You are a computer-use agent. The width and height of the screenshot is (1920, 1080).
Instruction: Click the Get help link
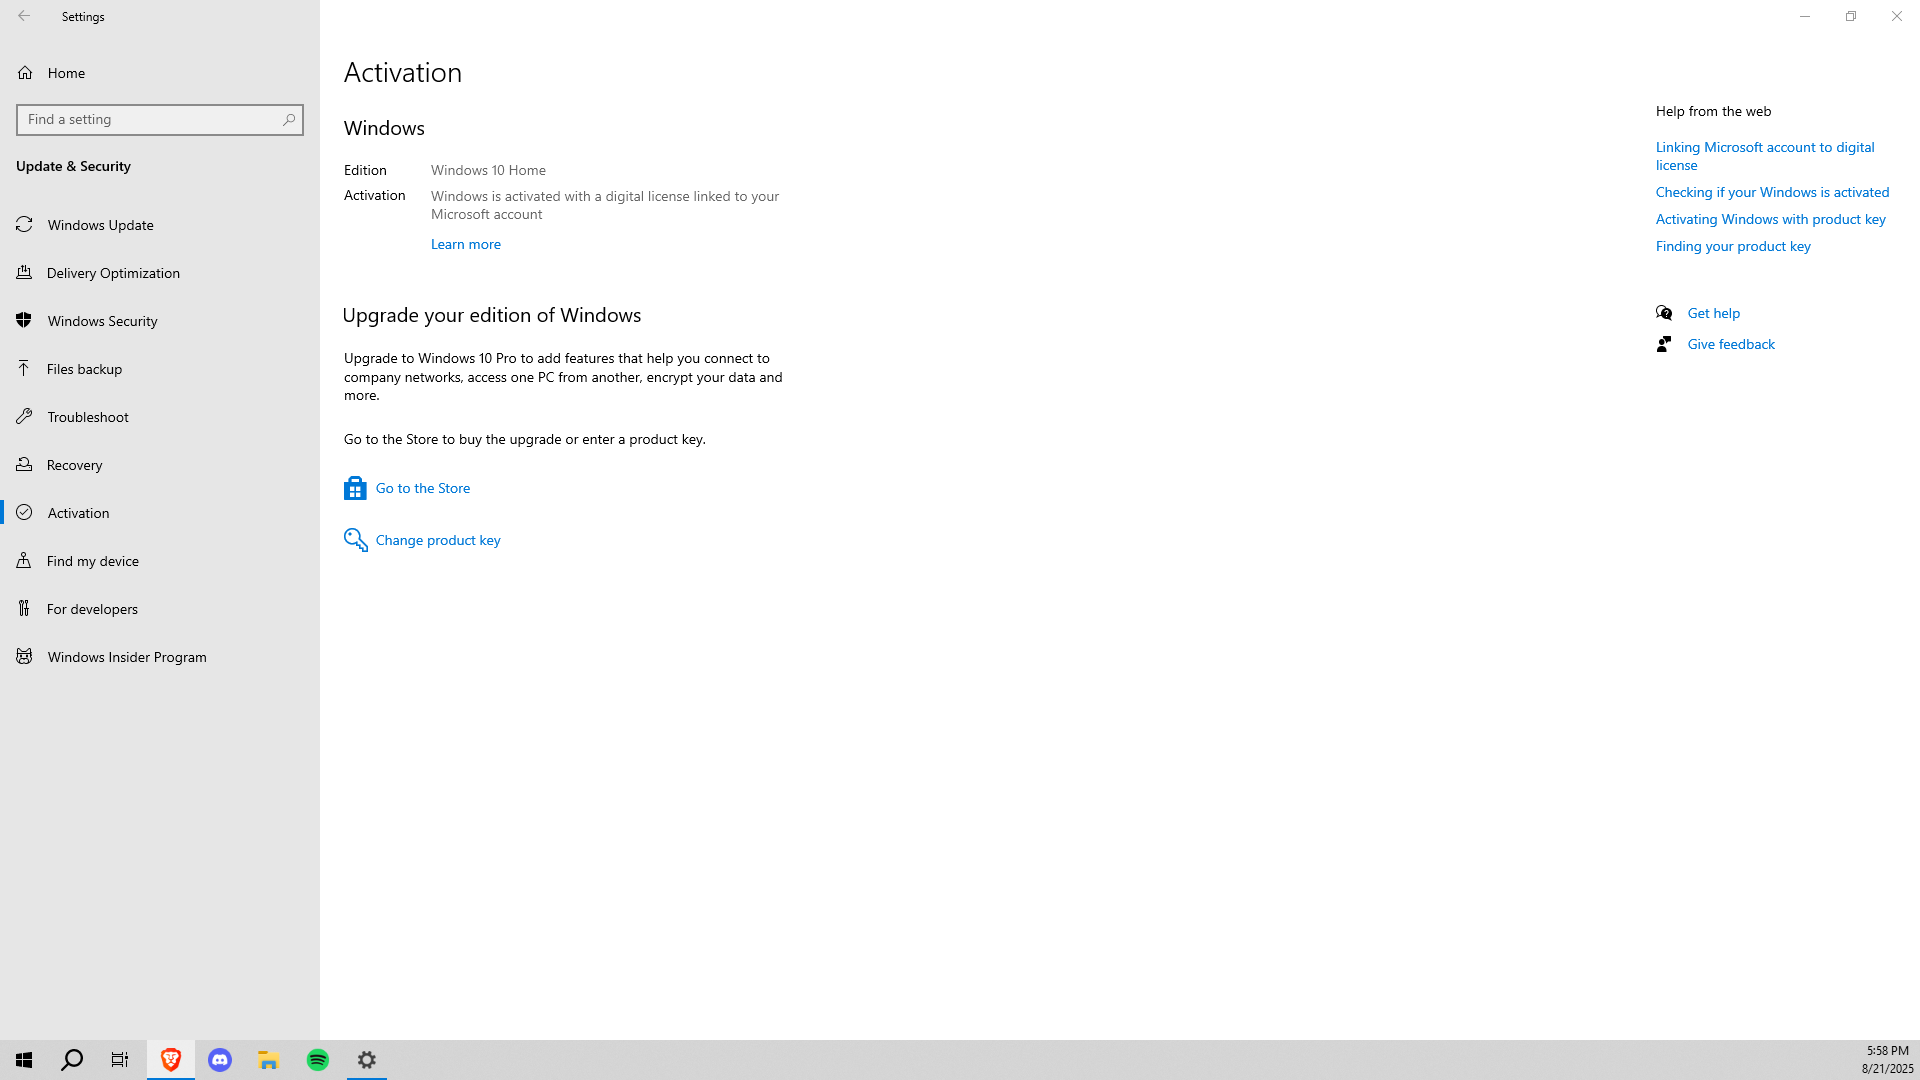pyautogui.click(x=1714, y=313)
